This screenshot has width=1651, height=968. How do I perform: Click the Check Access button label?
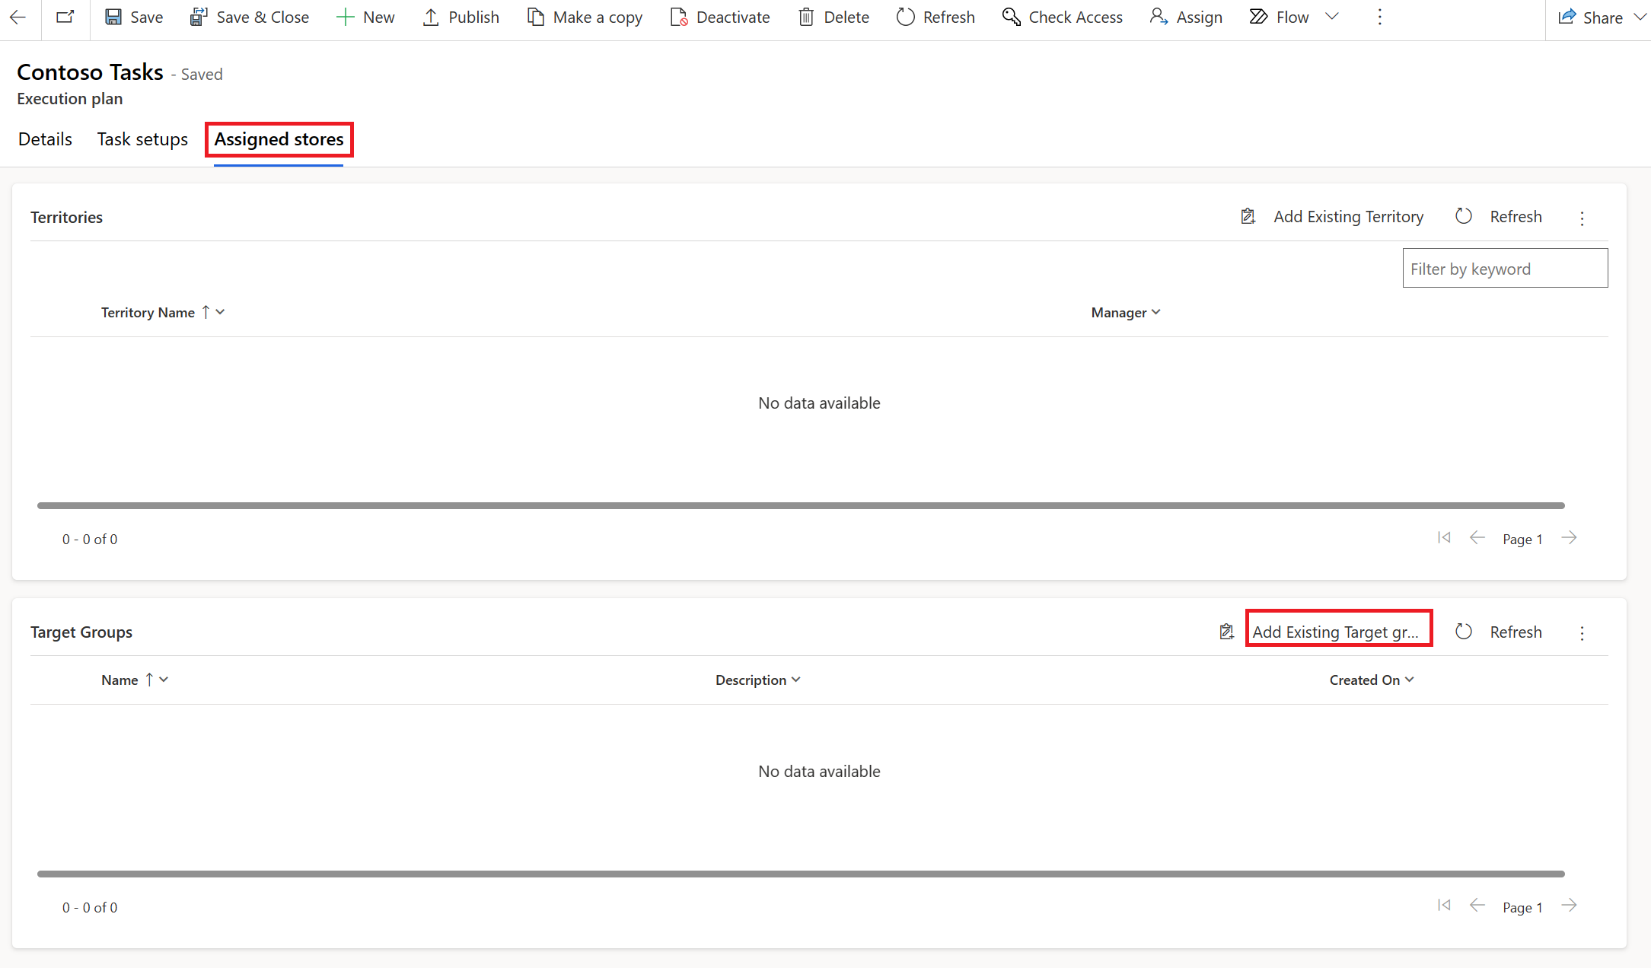pyautogui.click(x=1076, y=17)
